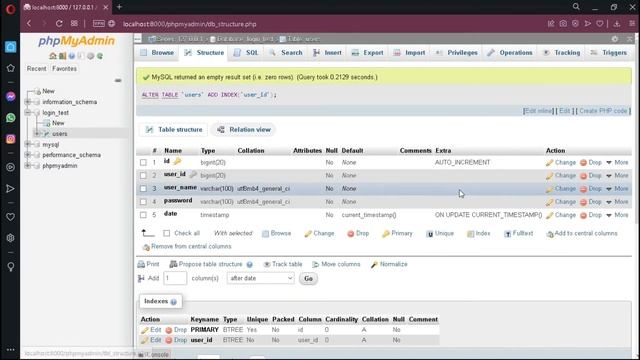This screenshot has width=640, height=360.
Task: Expand mysql database node
Action: pos(27,144)
